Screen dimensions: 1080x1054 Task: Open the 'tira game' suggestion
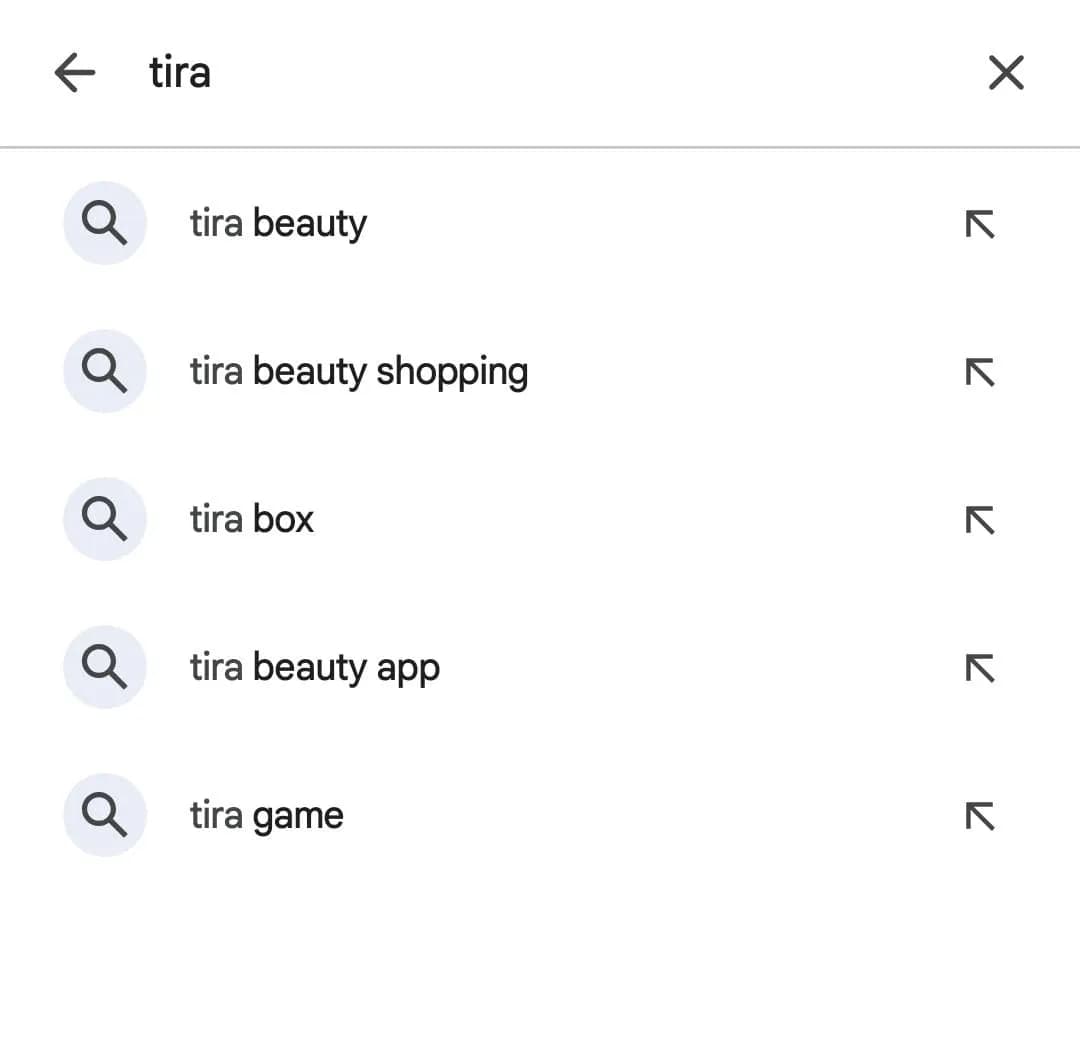[x=267, y=815]
